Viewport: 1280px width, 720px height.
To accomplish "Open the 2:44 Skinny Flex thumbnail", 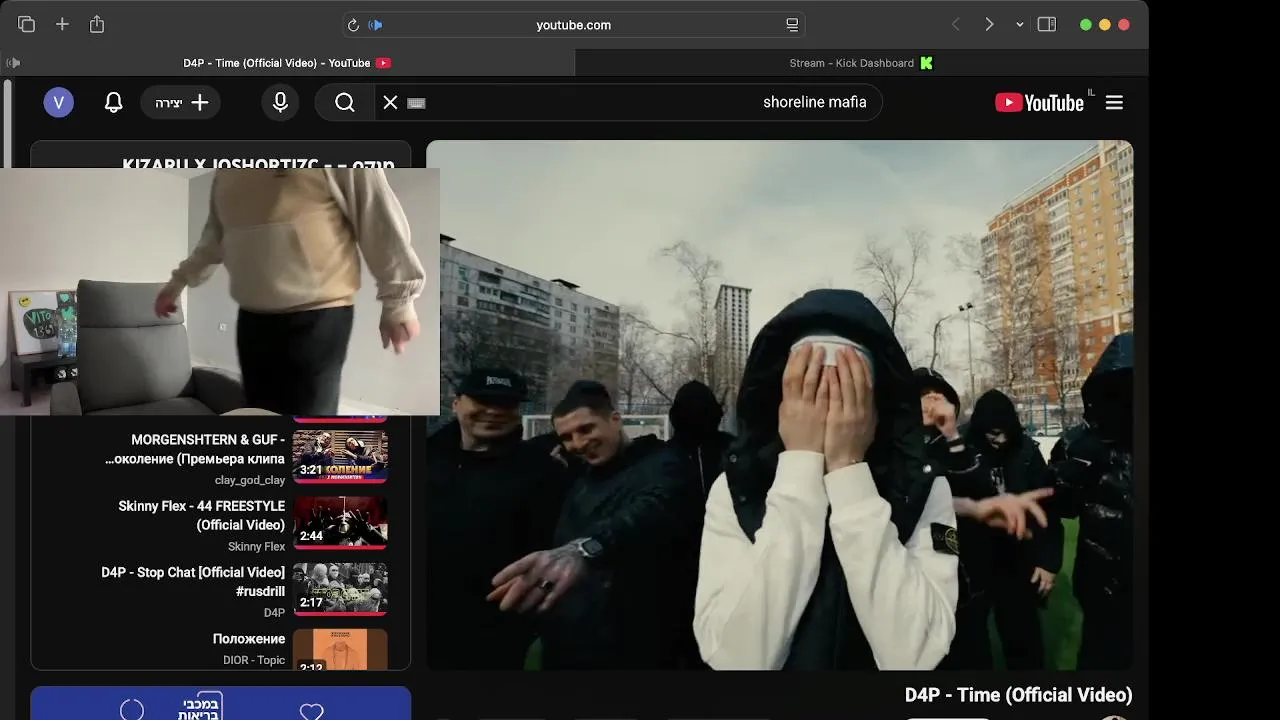I will tap(340, 522).
